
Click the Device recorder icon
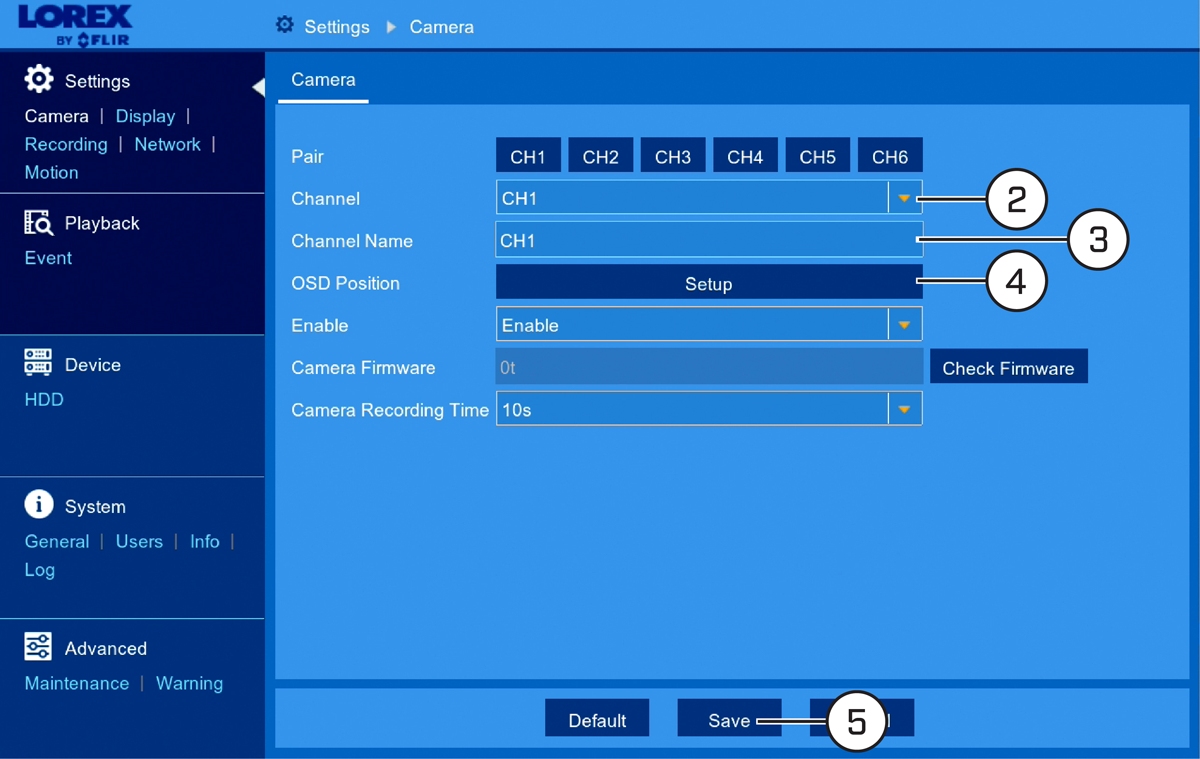coord(38,363)
